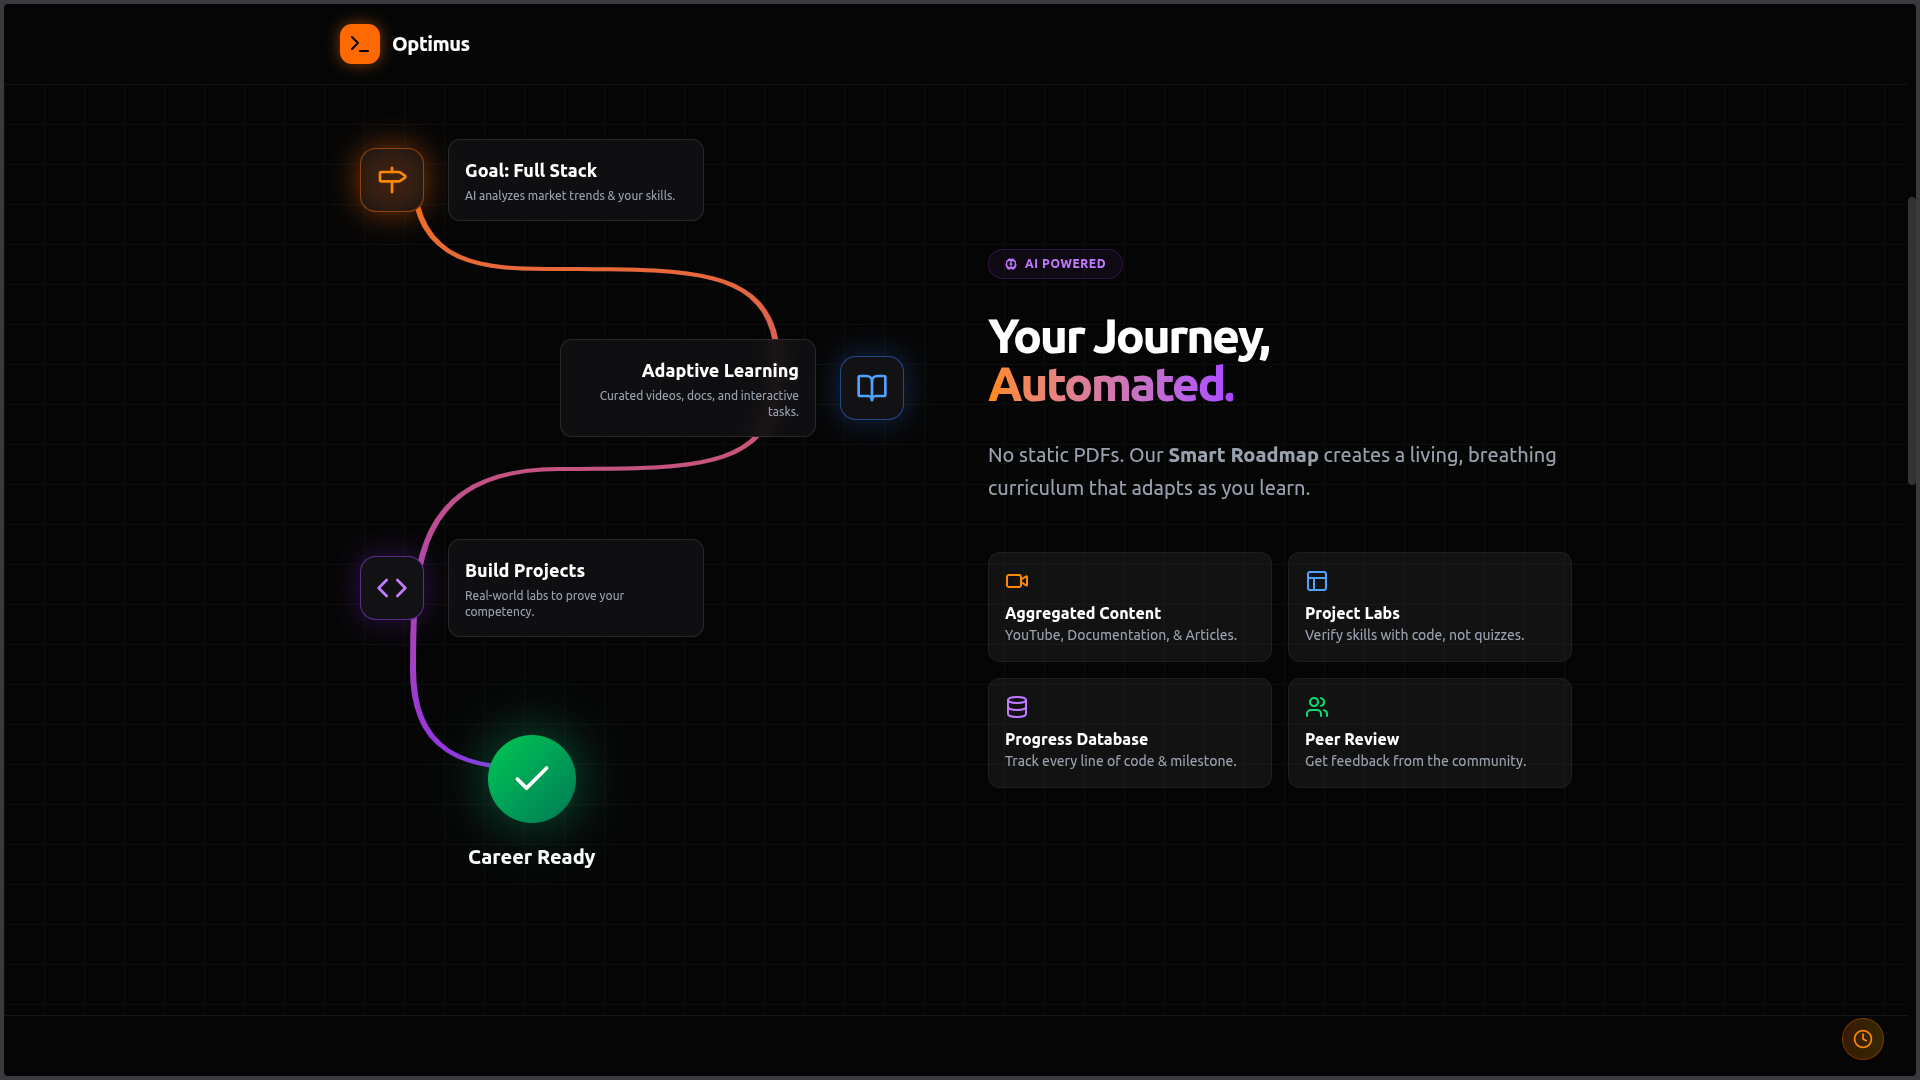
Task: Click the Career Ready label
Action: pos(531,857)
